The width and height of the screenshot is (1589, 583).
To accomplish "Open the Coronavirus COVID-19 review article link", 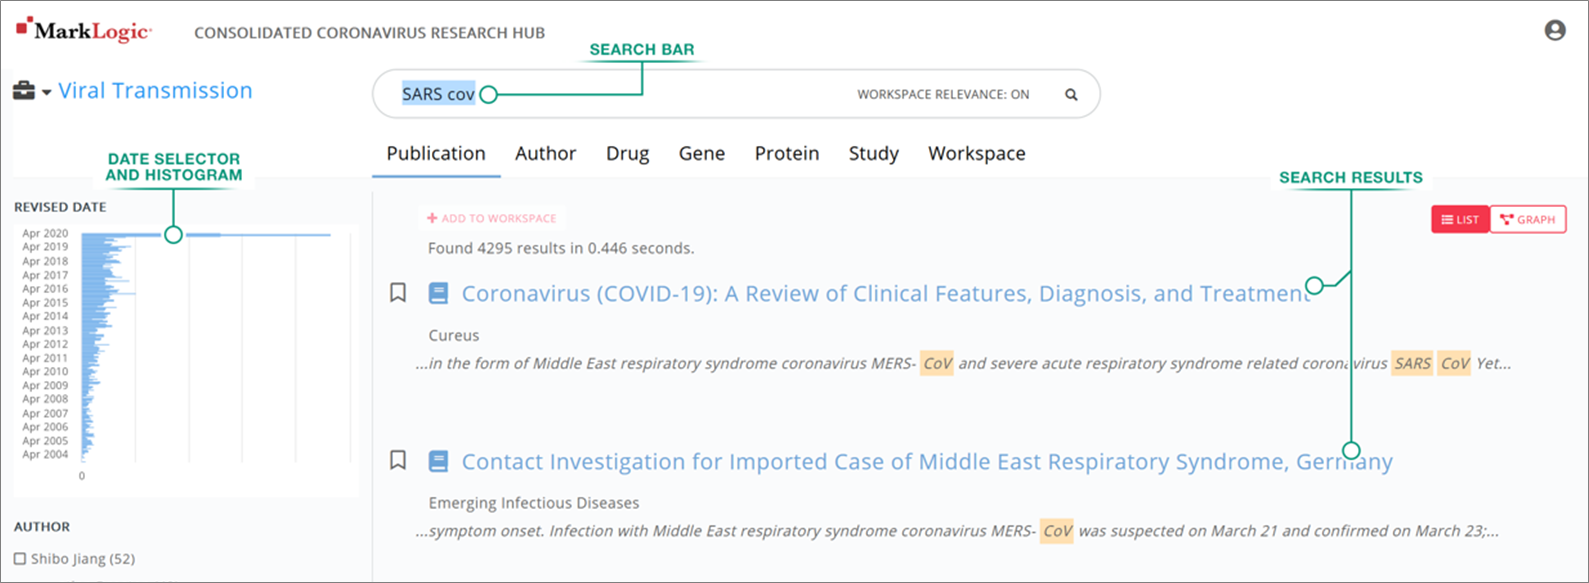I will [x=879, y=293].
